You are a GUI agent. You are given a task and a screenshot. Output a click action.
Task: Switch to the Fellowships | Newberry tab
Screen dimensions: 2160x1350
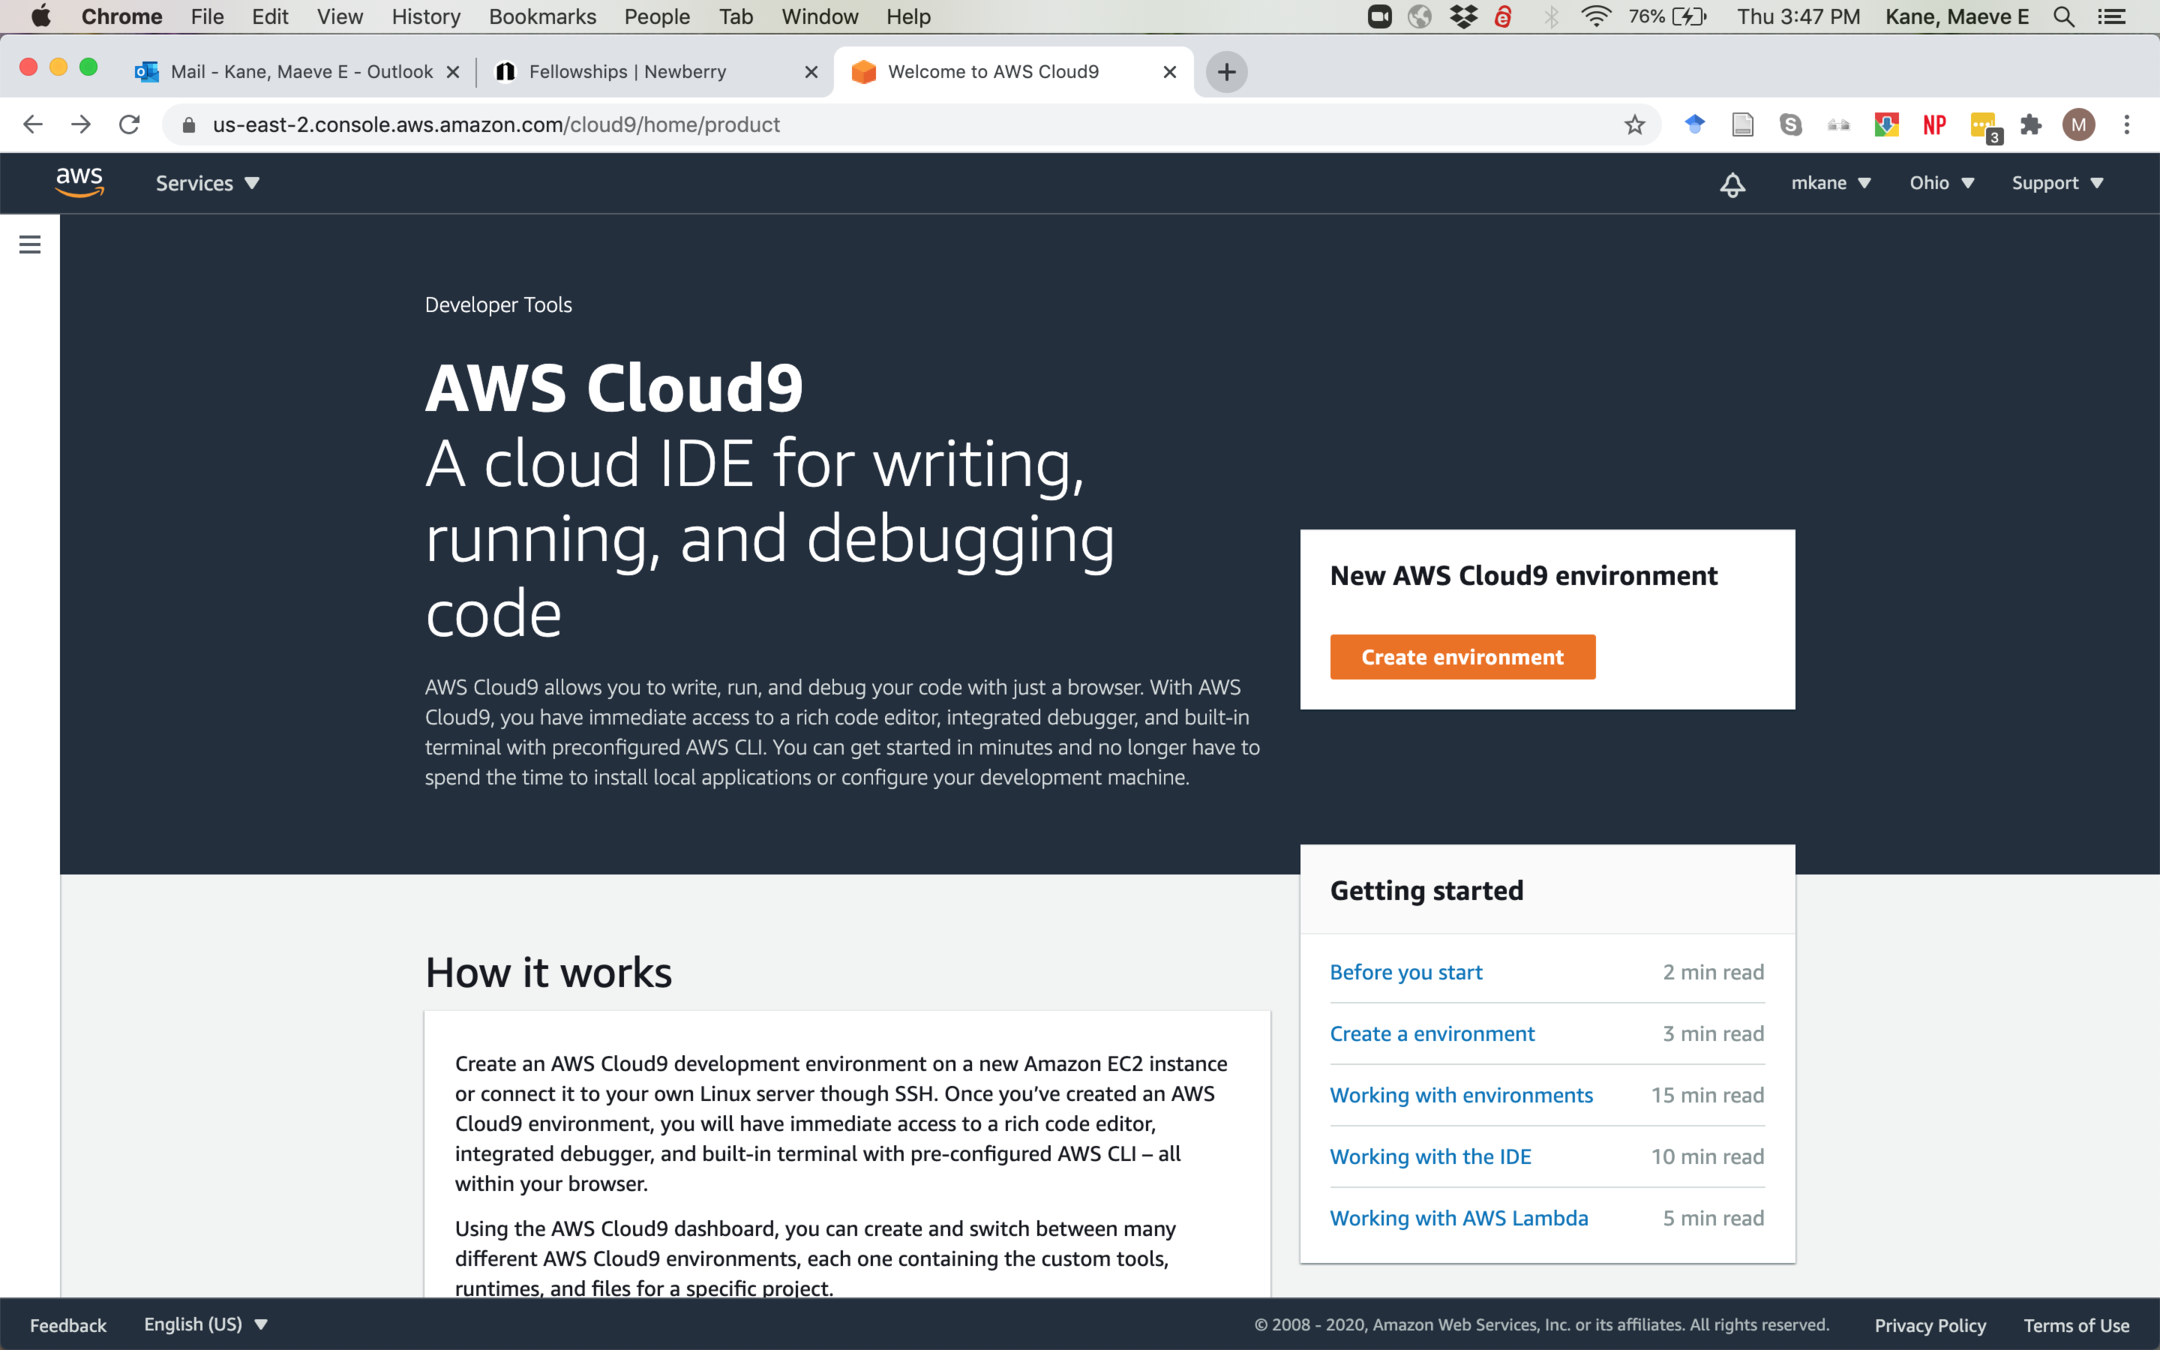pyautogui.click(x=627, y=72)
